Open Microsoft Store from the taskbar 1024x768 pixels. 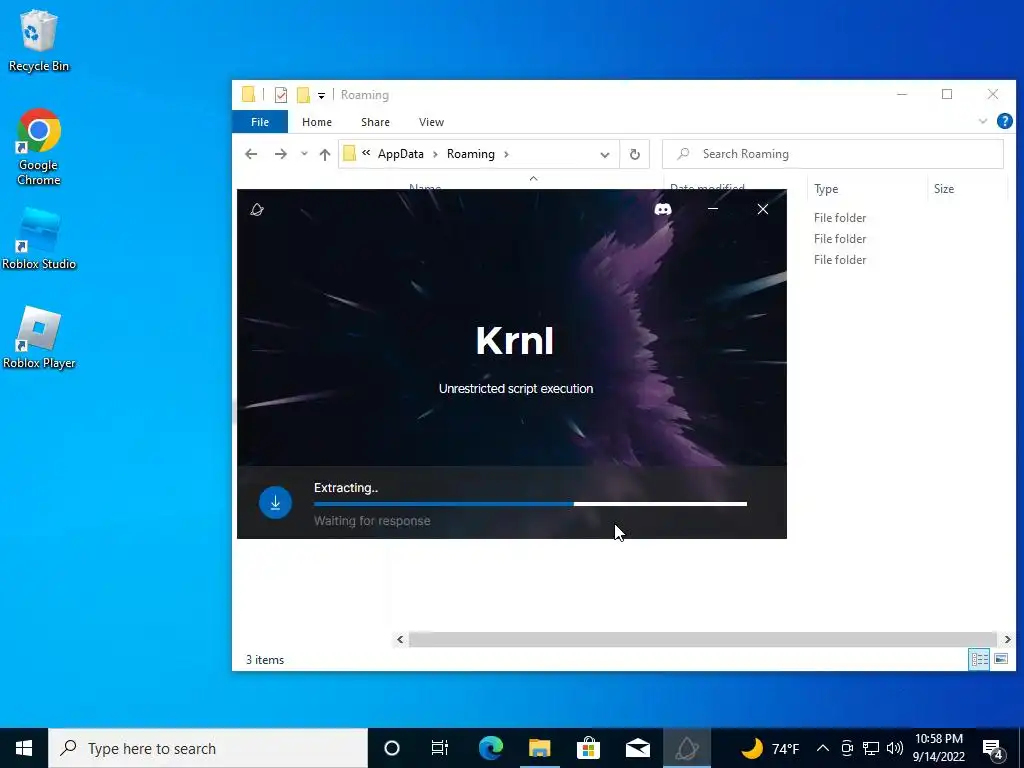[x=588, y=748]
